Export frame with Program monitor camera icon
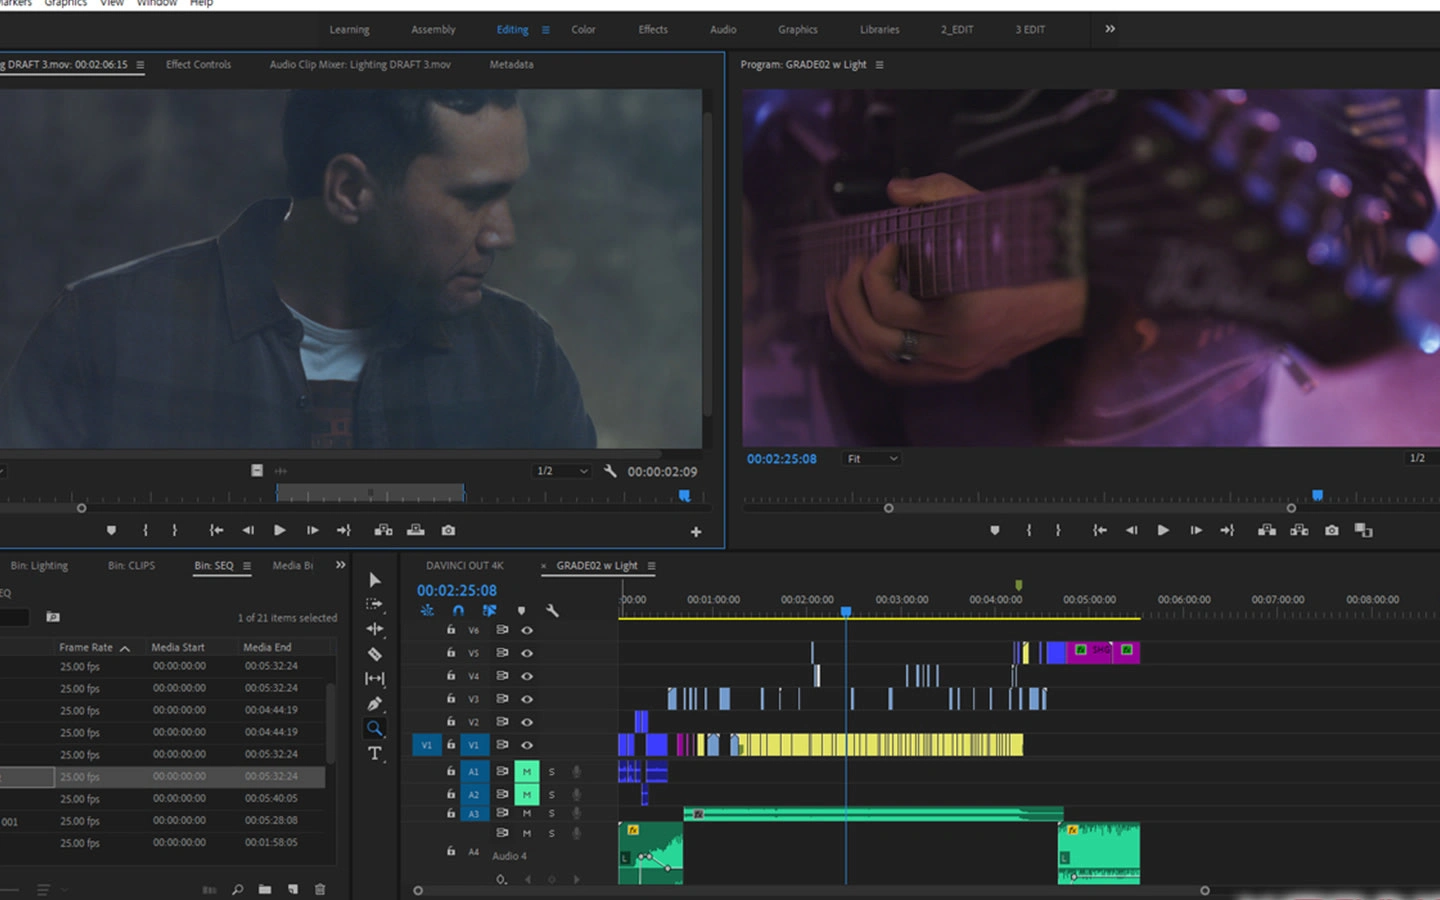 coord(1331,530)
